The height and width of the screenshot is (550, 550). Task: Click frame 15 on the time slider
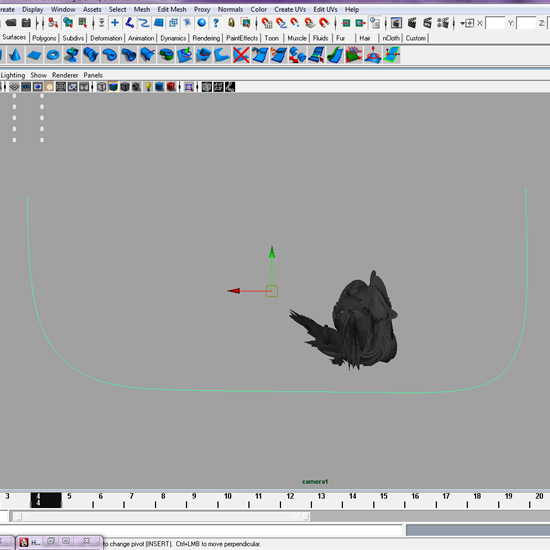click(384, 496)
